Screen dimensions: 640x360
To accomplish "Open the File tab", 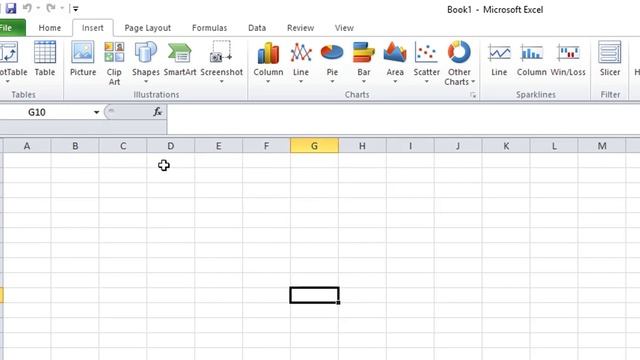I will [11, 28].
